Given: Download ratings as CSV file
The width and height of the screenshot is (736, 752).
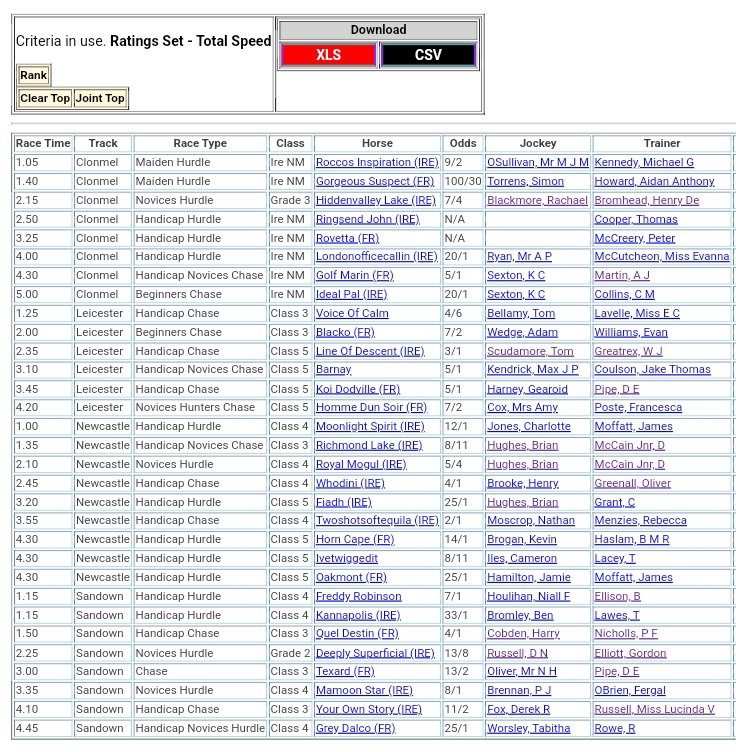Looking at the screenshot, I should pos(428,55).
